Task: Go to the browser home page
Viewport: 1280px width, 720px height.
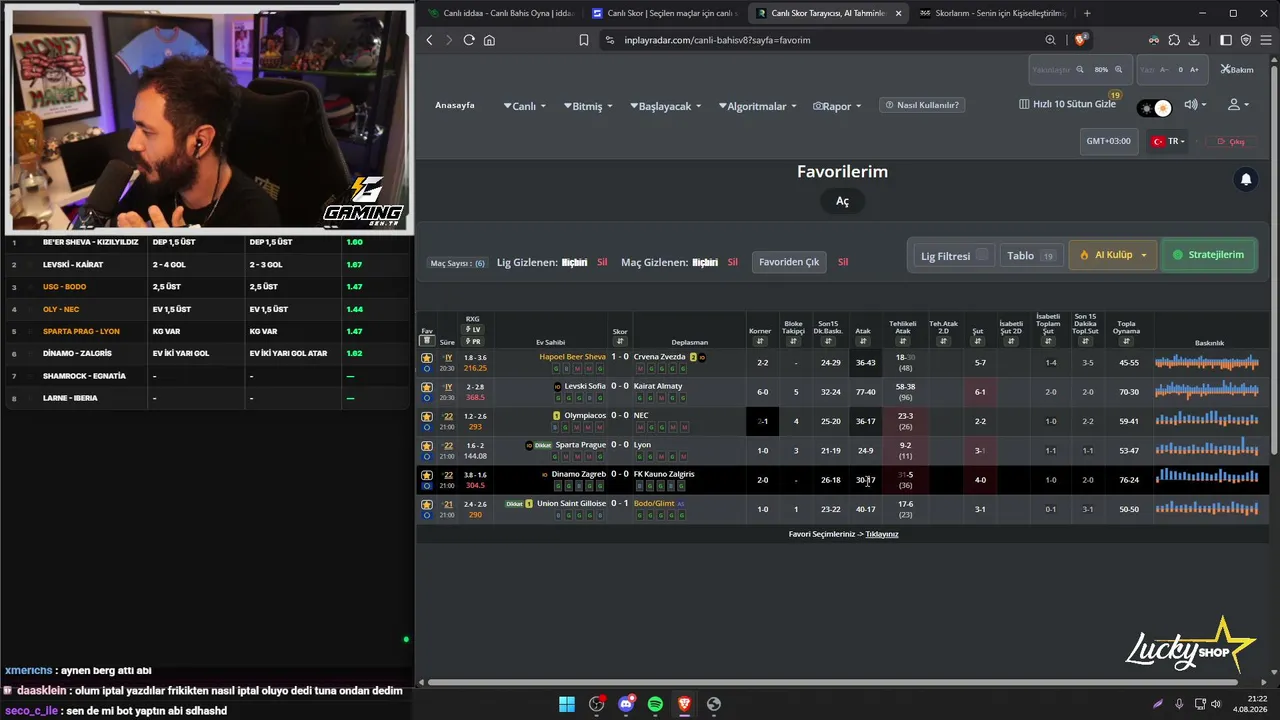Action: coord(489,40)
